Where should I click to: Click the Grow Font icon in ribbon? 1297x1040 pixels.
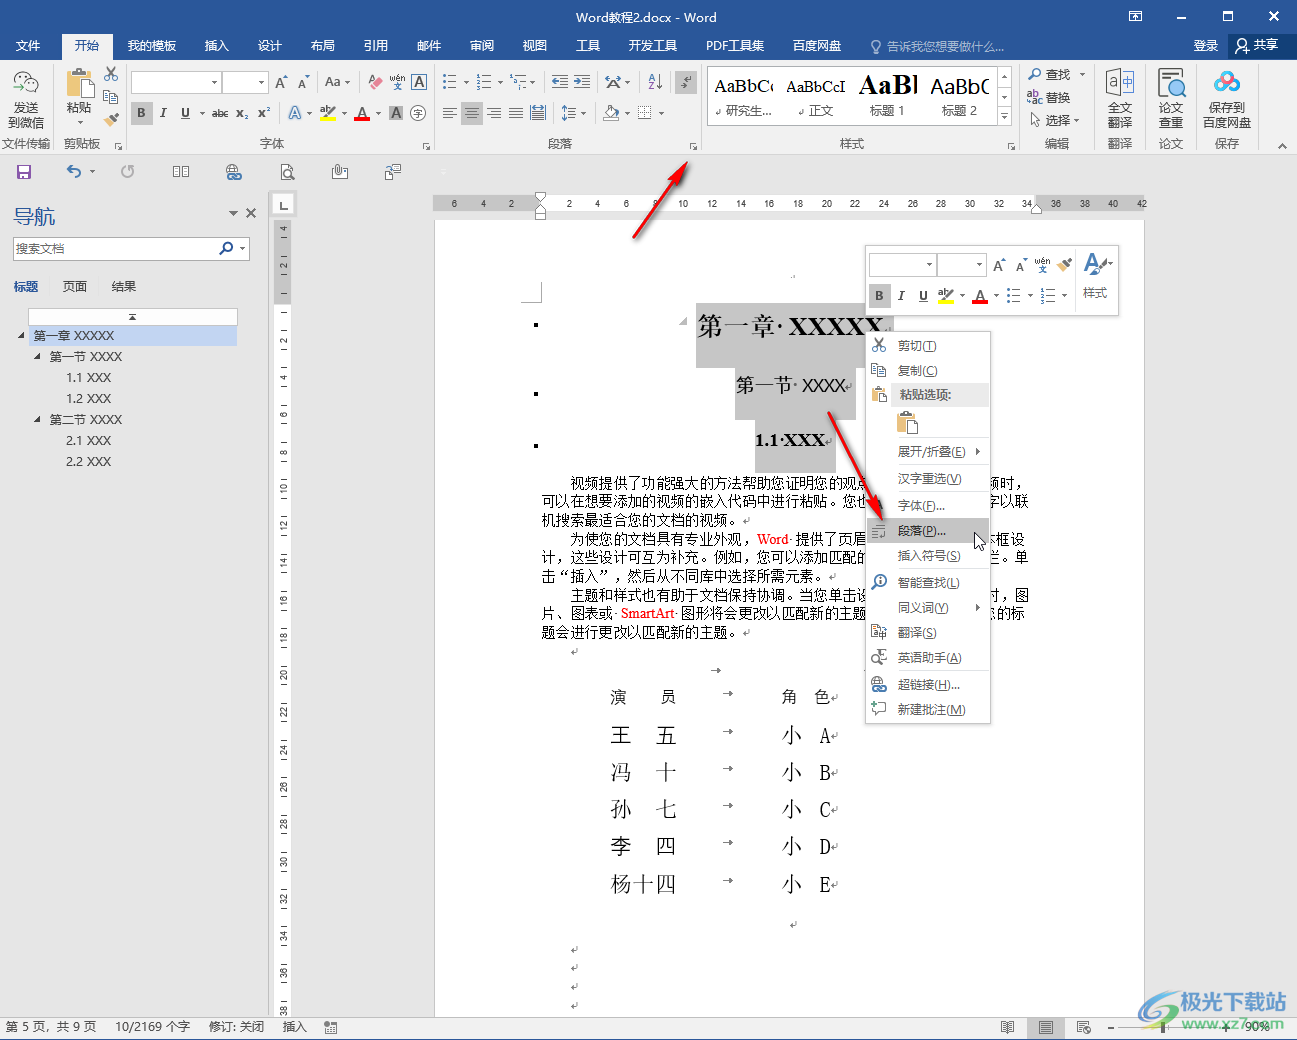tap(281, 82)
